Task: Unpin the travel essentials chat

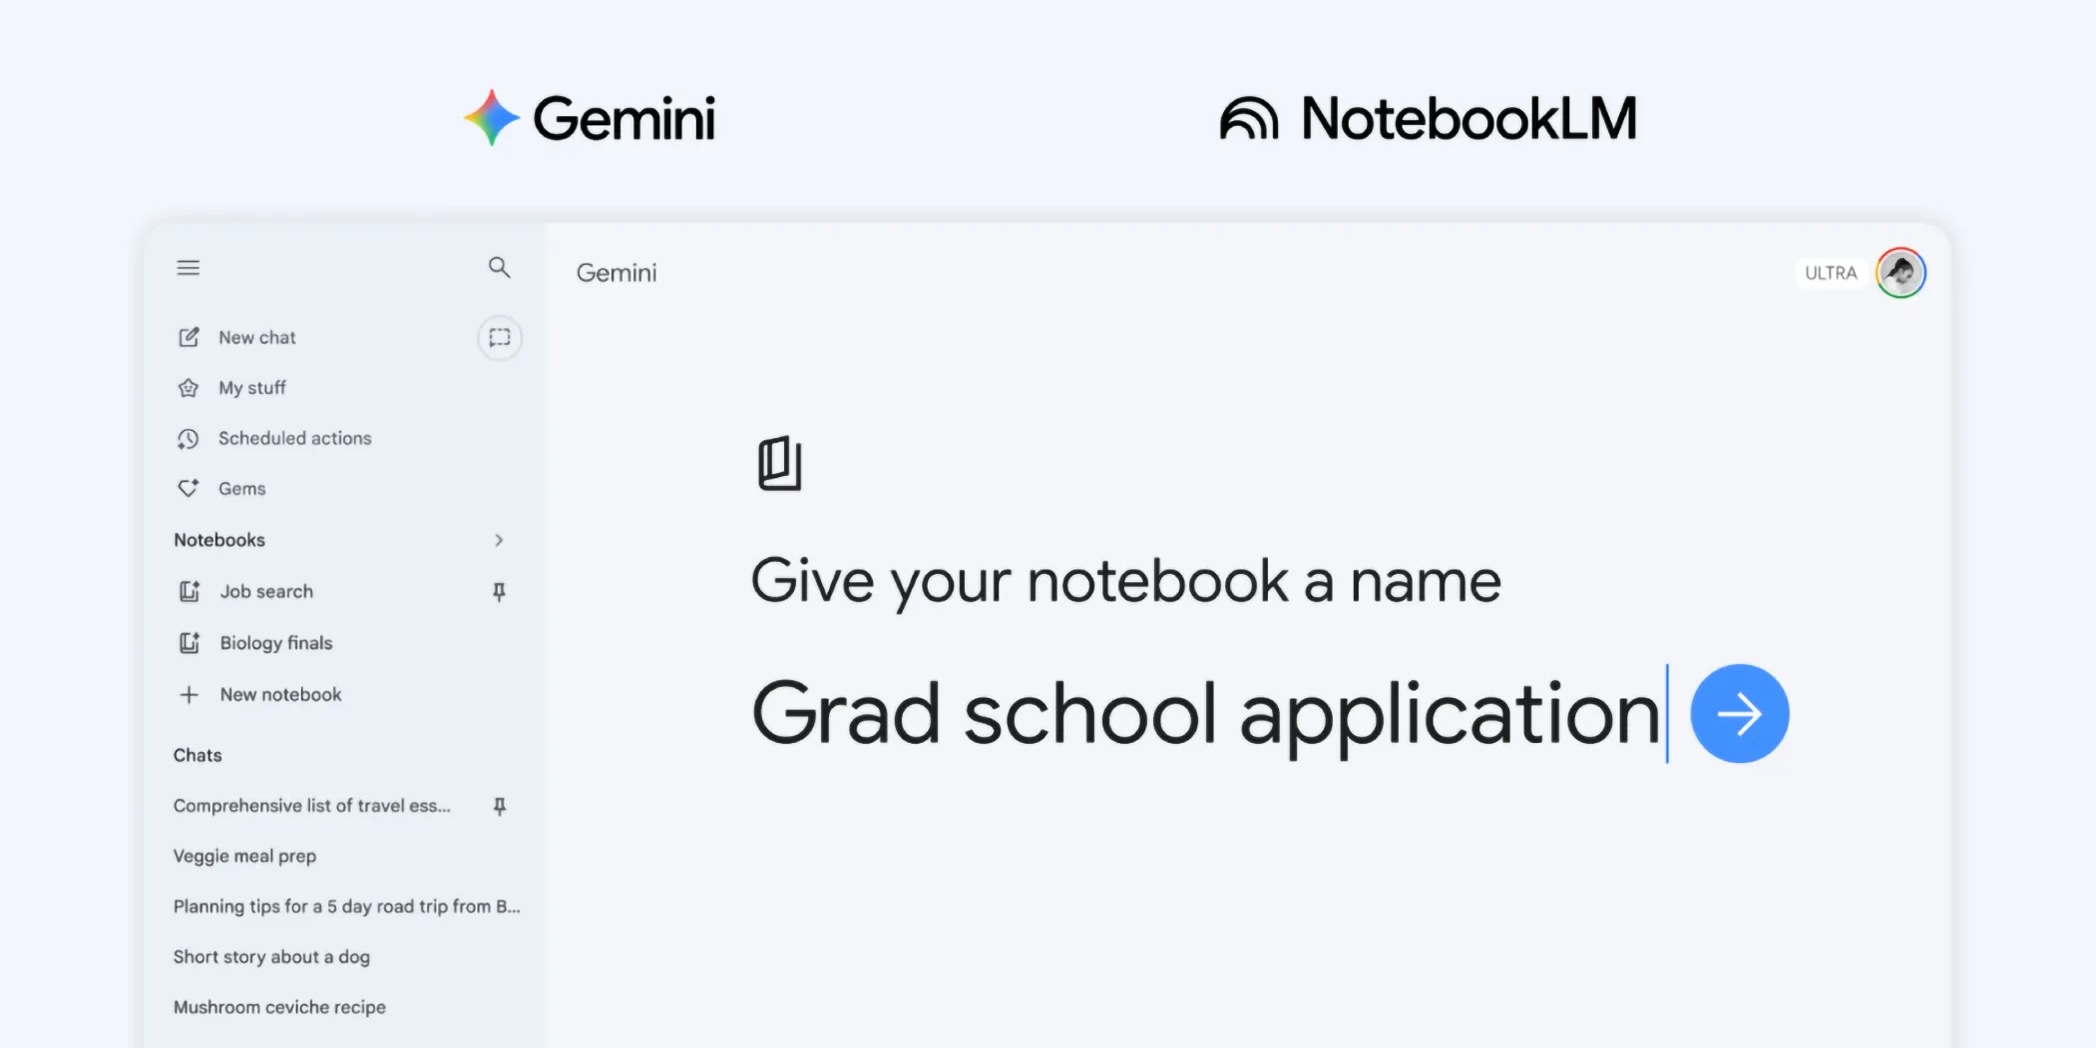Action: 500,806
